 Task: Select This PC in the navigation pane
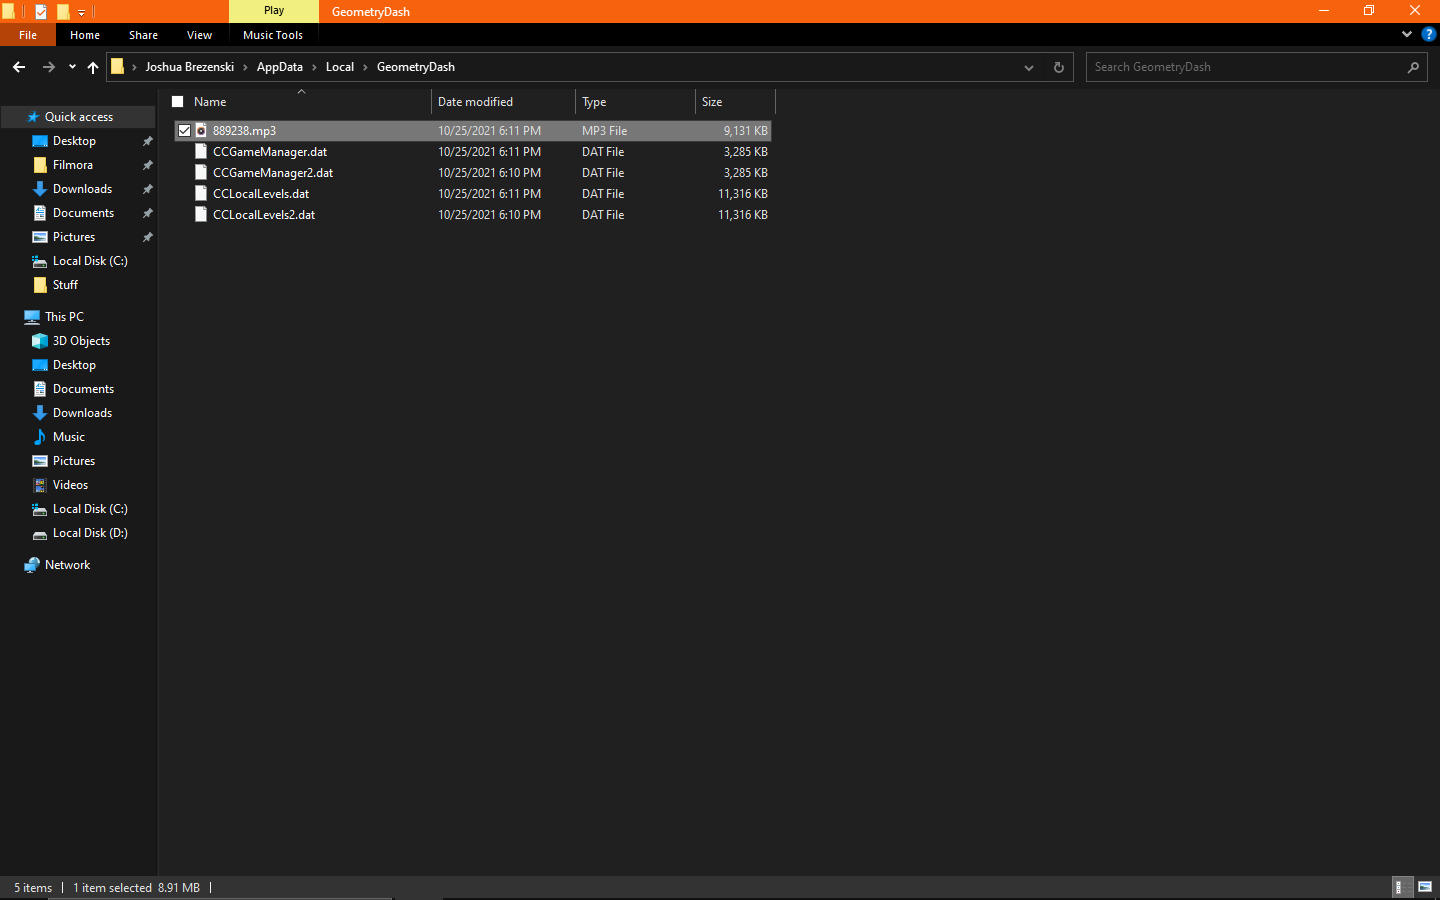(64, 317)
